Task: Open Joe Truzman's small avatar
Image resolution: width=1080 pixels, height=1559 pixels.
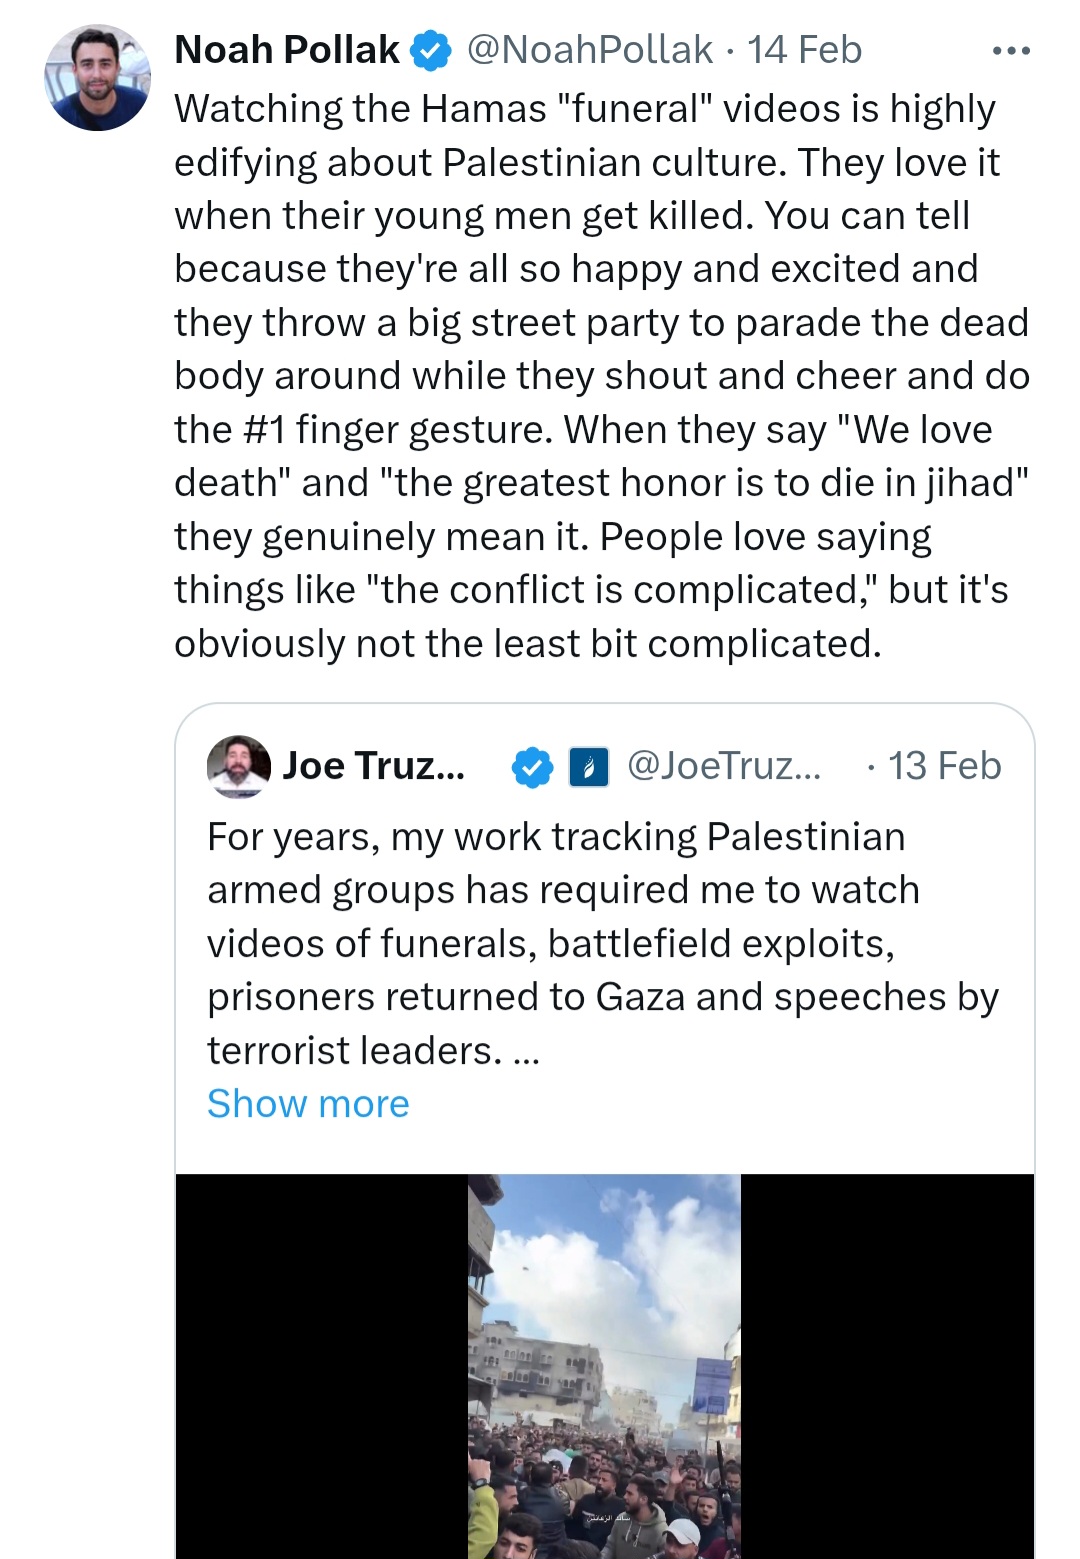Action: [238, 767]
